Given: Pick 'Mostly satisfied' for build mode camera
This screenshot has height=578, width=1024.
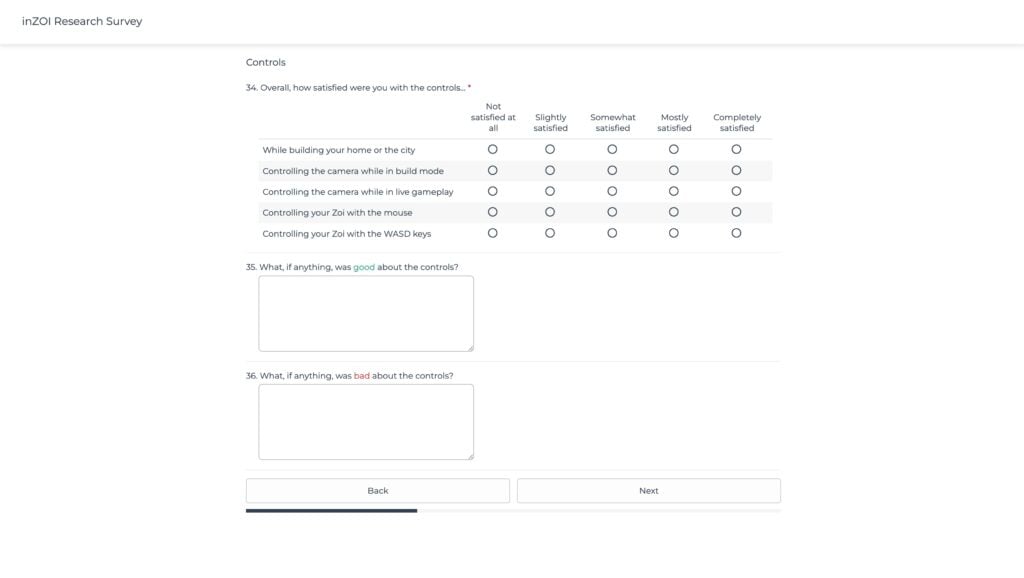Looking at the screenshot, I should (x=674, y=170).
